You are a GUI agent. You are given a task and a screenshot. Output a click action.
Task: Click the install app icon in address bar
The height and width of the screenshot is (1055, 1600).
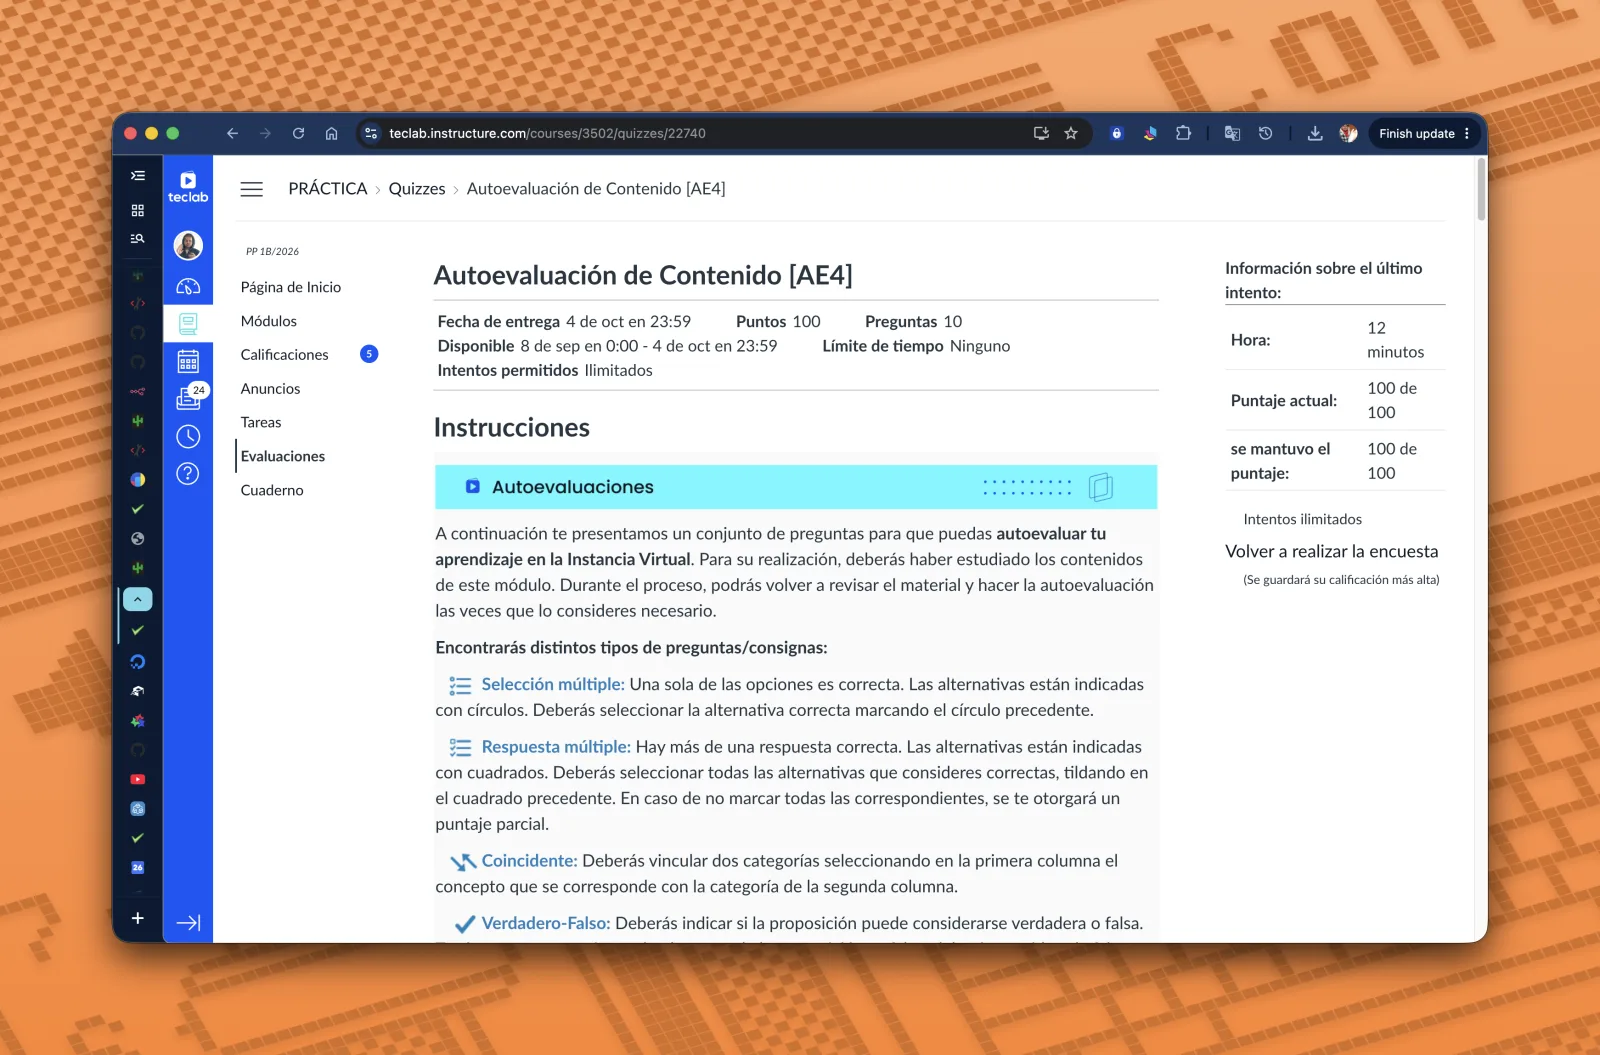coord(1041,133)
